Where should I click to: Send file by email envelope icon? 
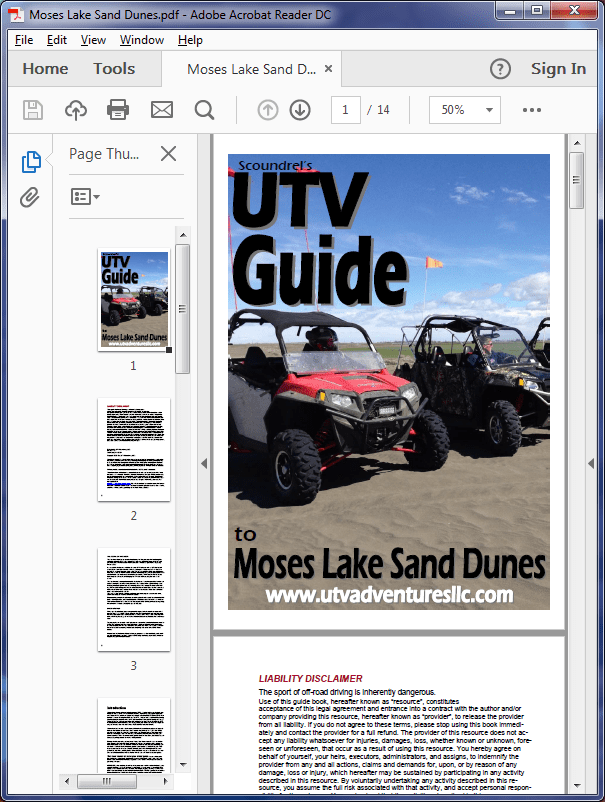coord(162,110)
